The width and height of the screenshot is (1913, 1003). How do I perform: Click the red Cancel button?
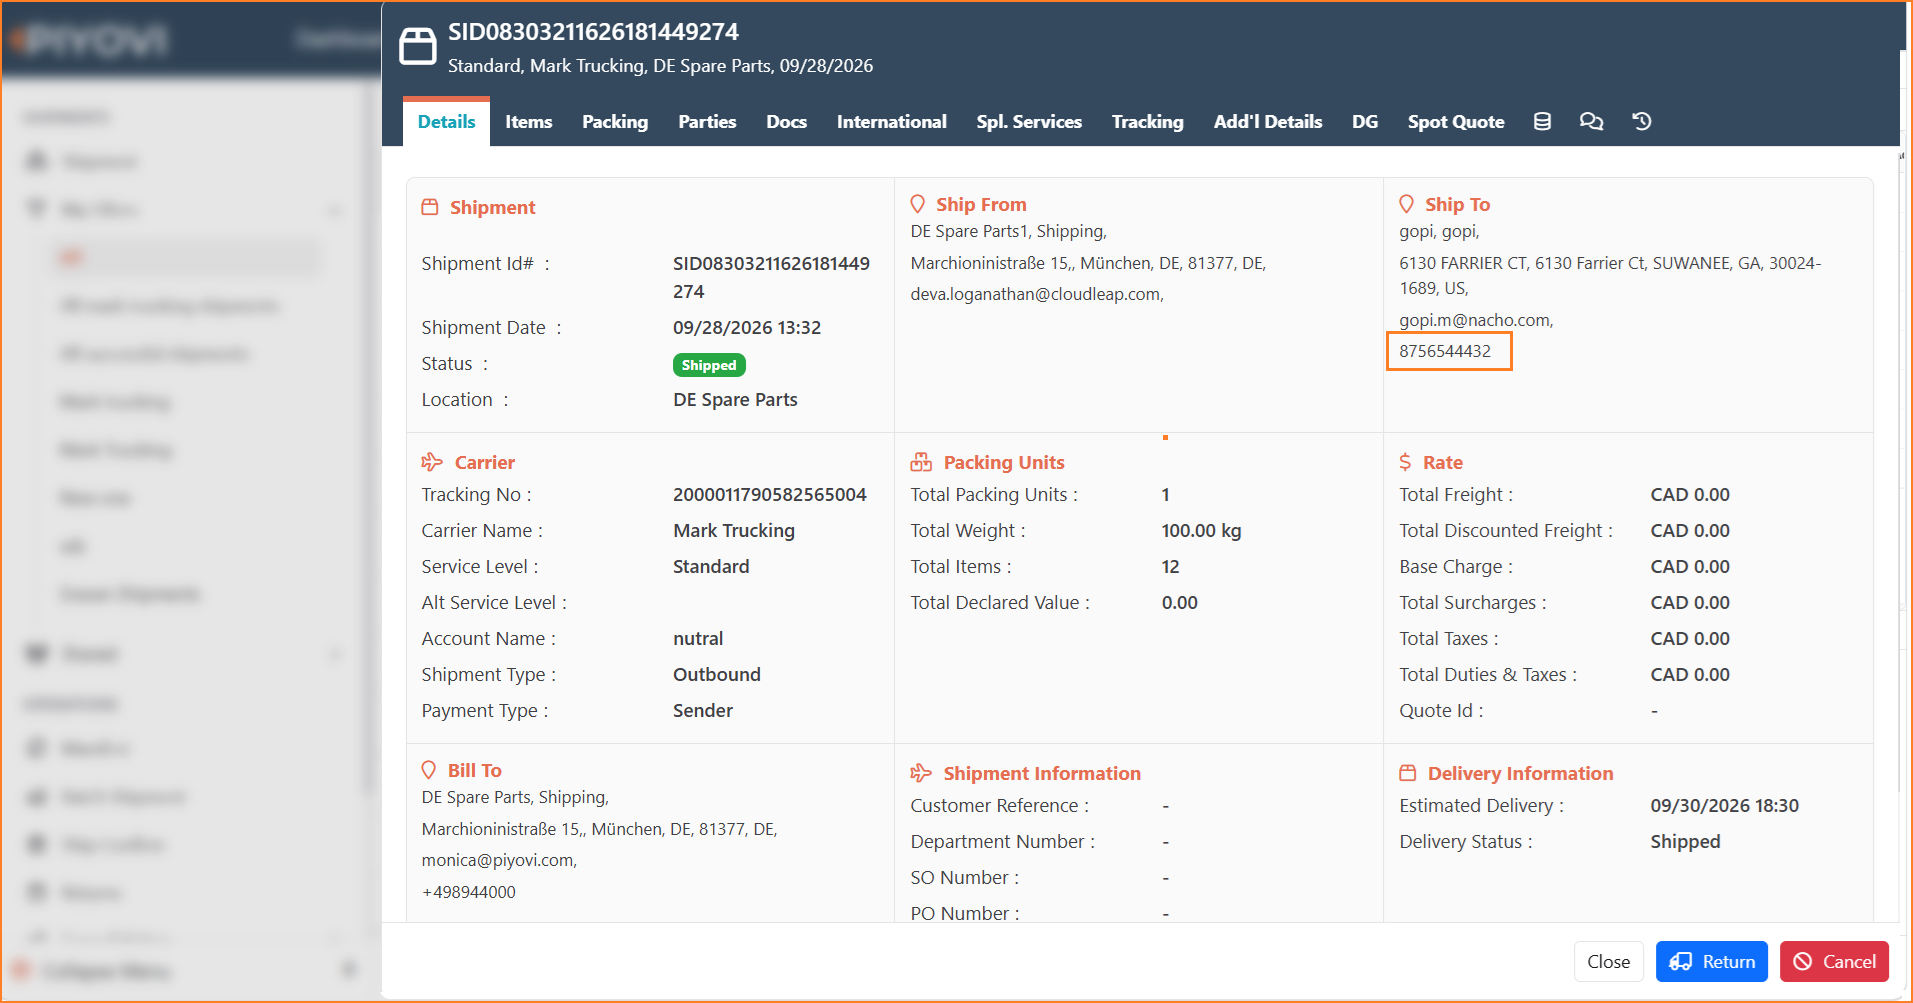[x=1834, y=961]
